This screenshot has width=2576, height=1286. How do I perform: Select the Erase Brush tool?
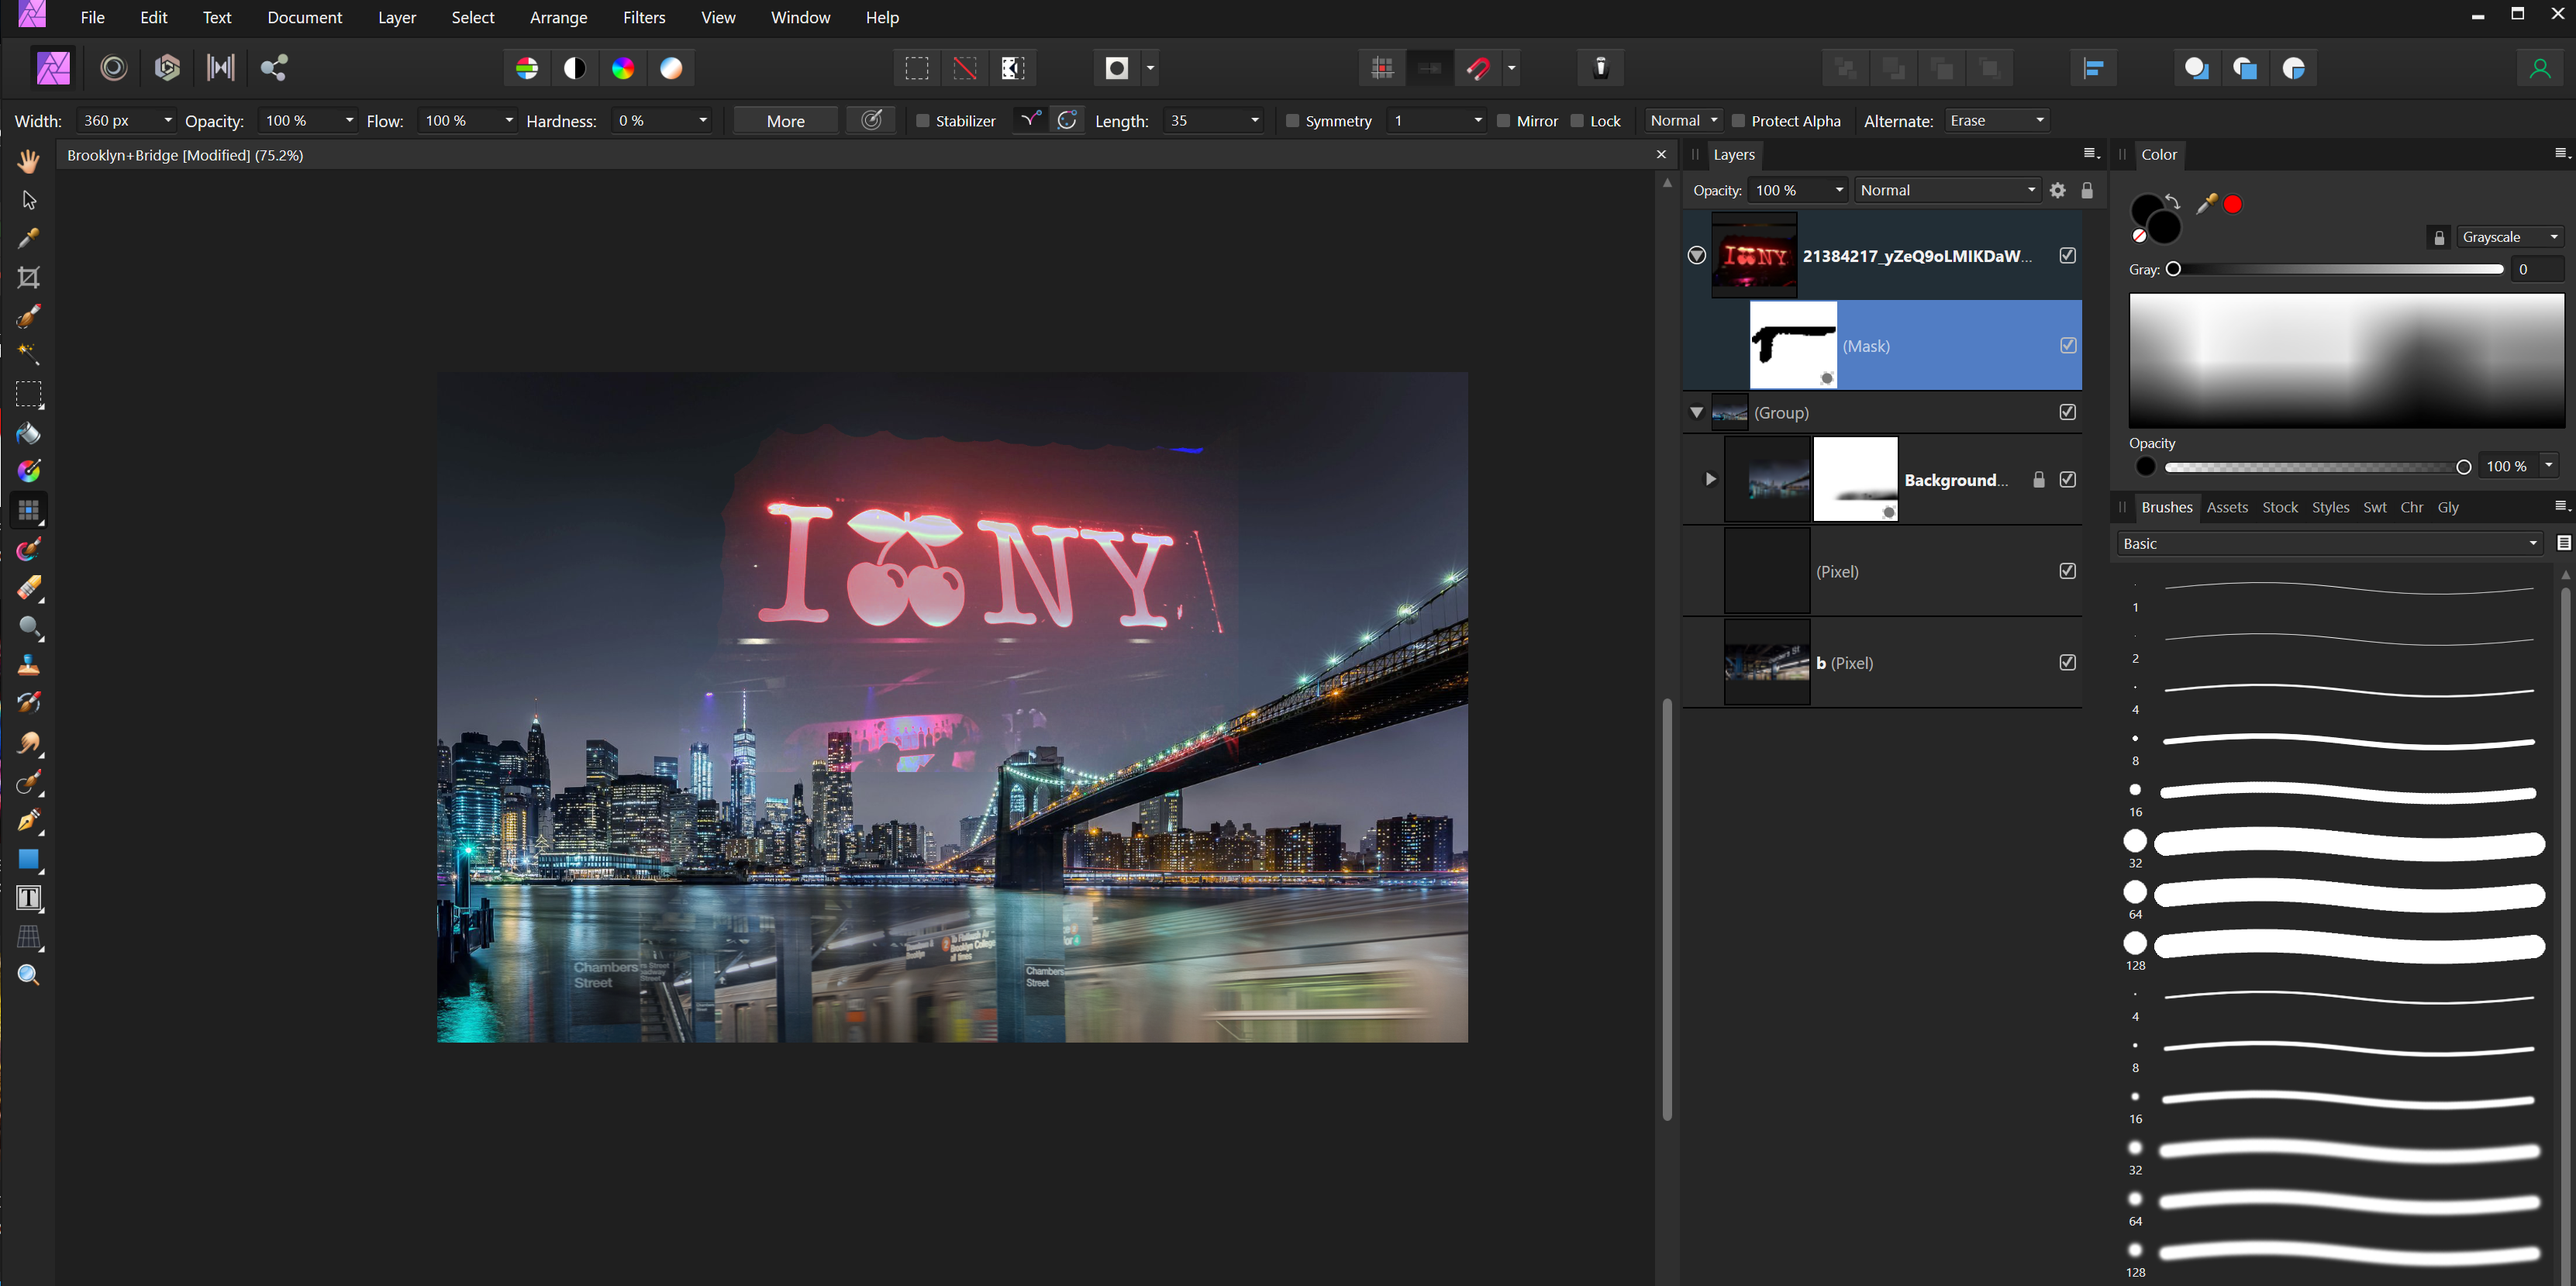pos(29,588)
